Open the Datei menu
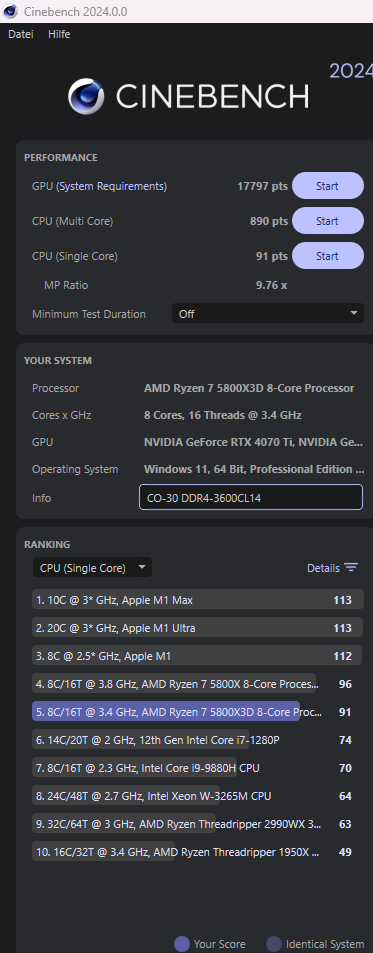This screenshot has width=373, height=953. click(21, 35)
